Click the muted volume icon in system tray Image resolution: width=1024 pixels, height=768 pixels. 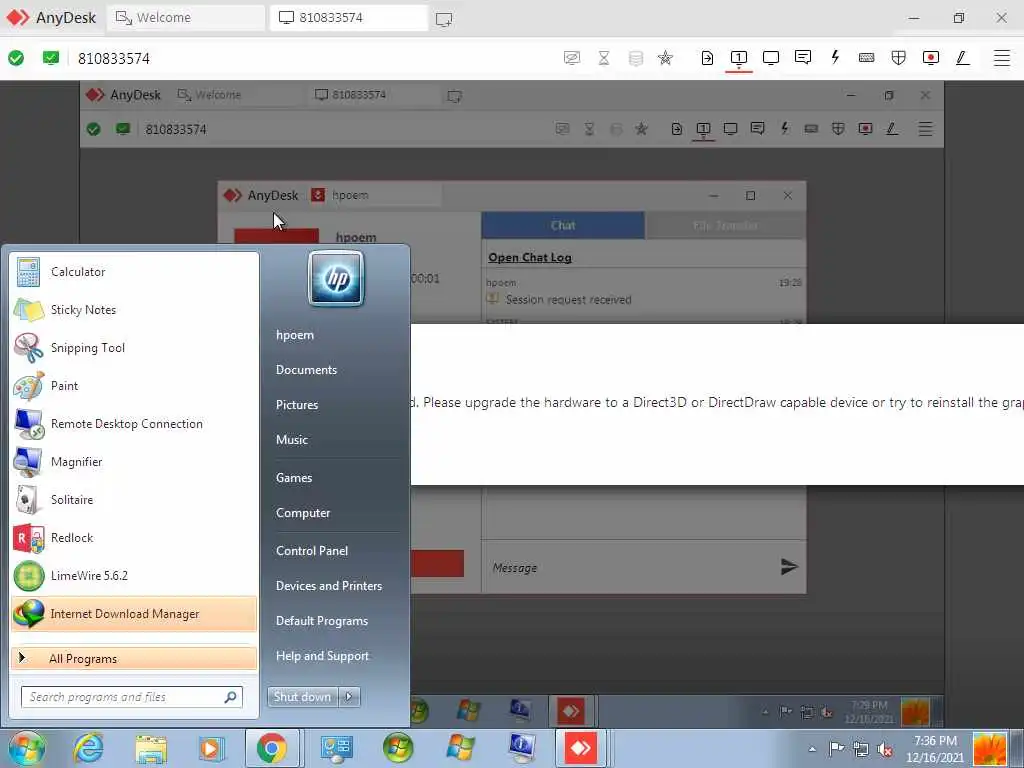[886, 749]
